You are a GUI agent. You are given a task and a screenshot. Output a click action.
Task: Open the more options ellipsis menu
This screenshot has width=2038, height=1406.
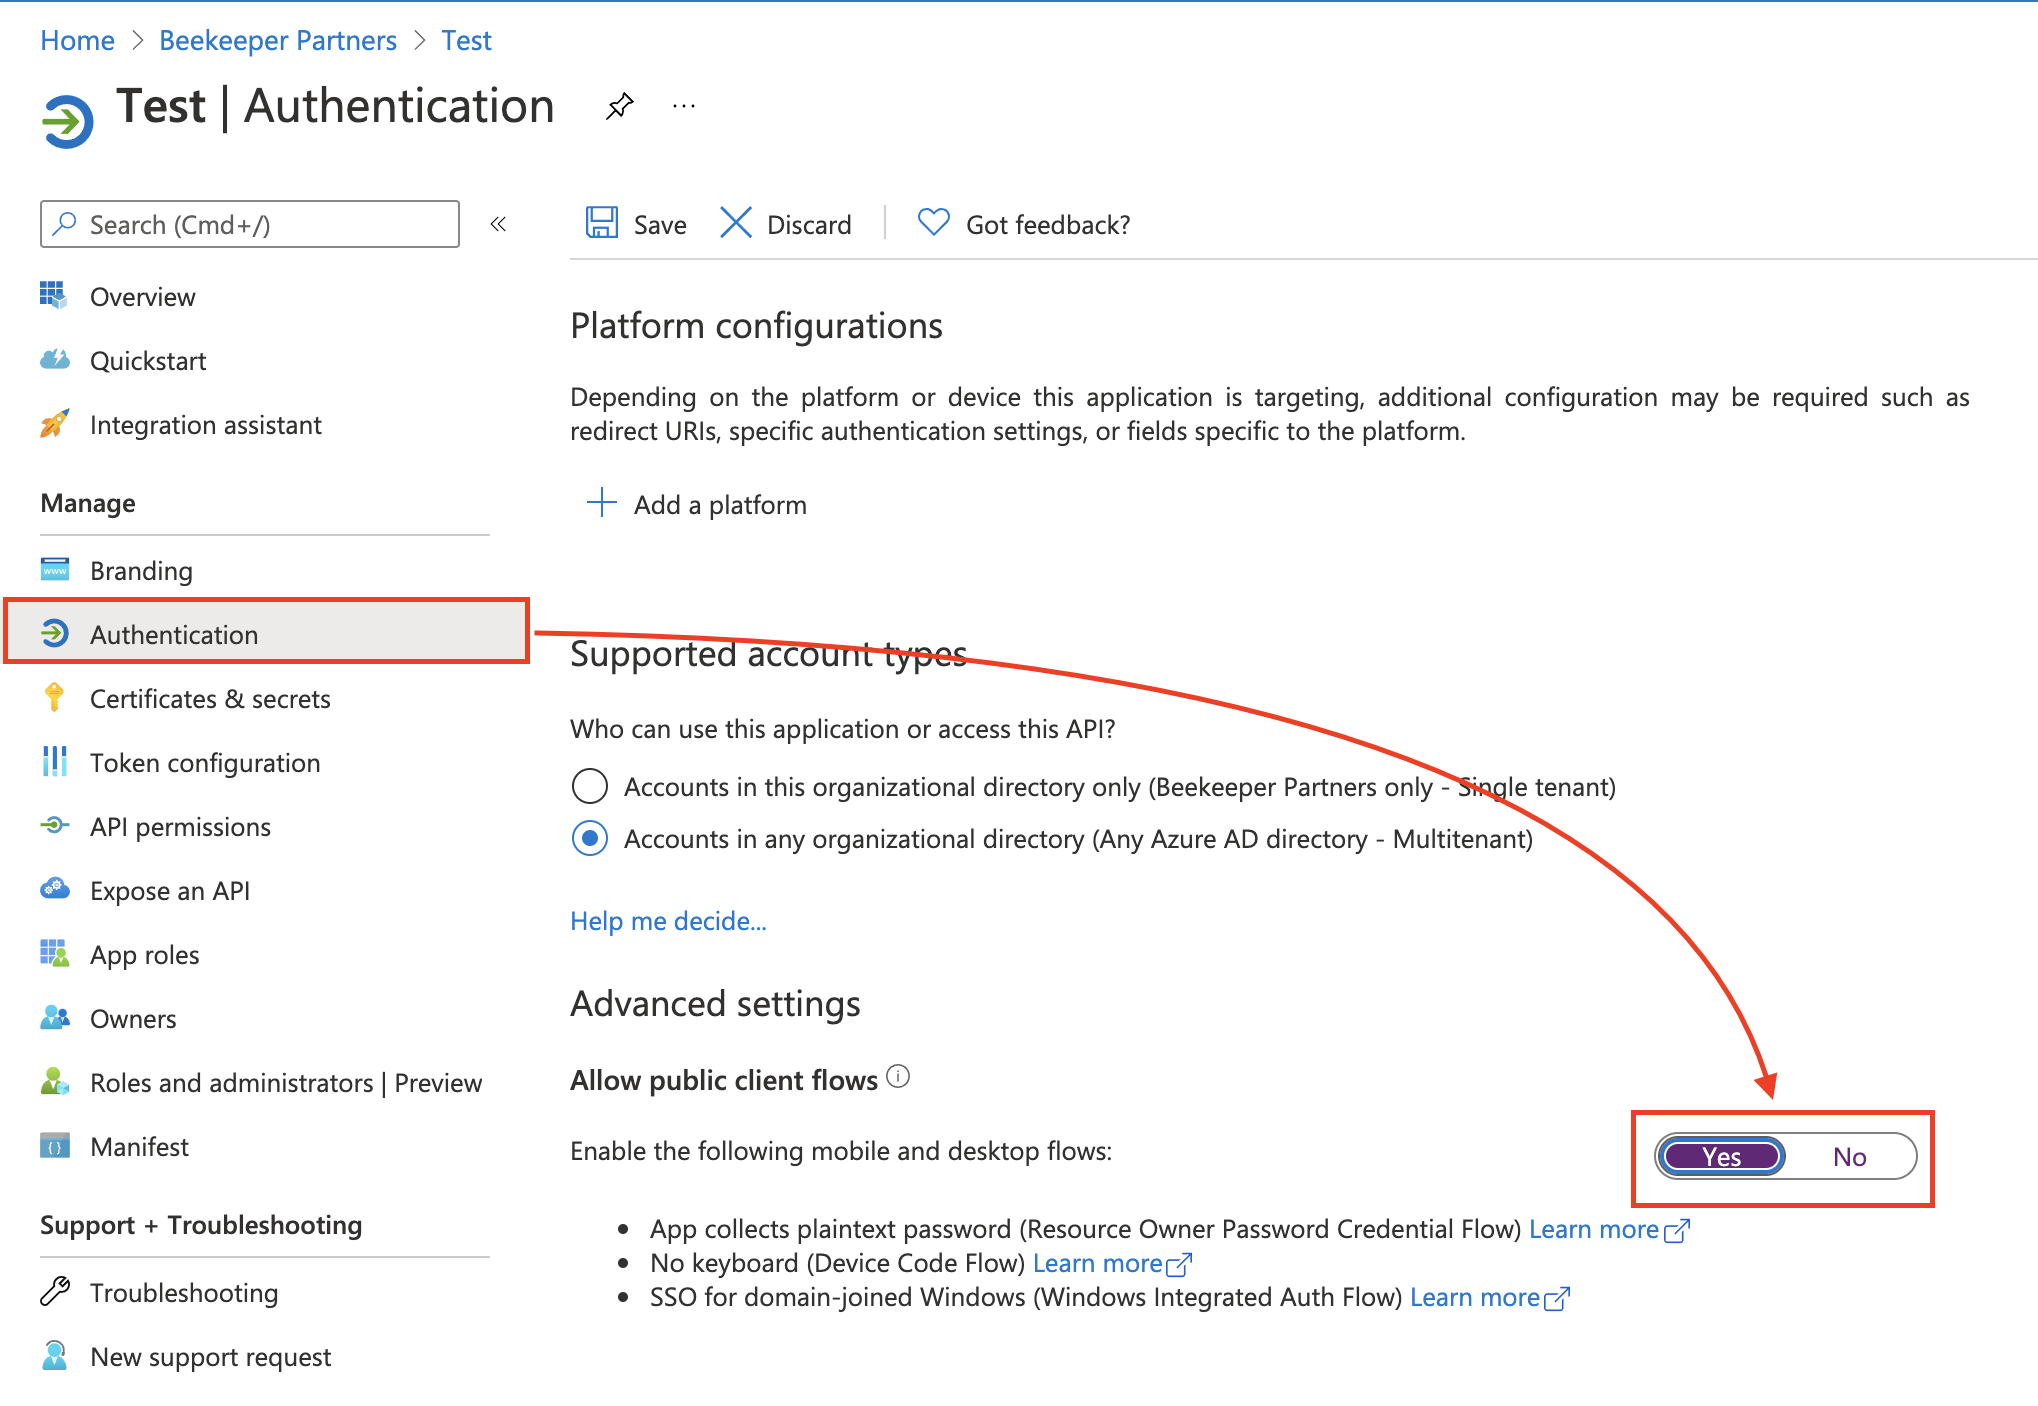684,105
